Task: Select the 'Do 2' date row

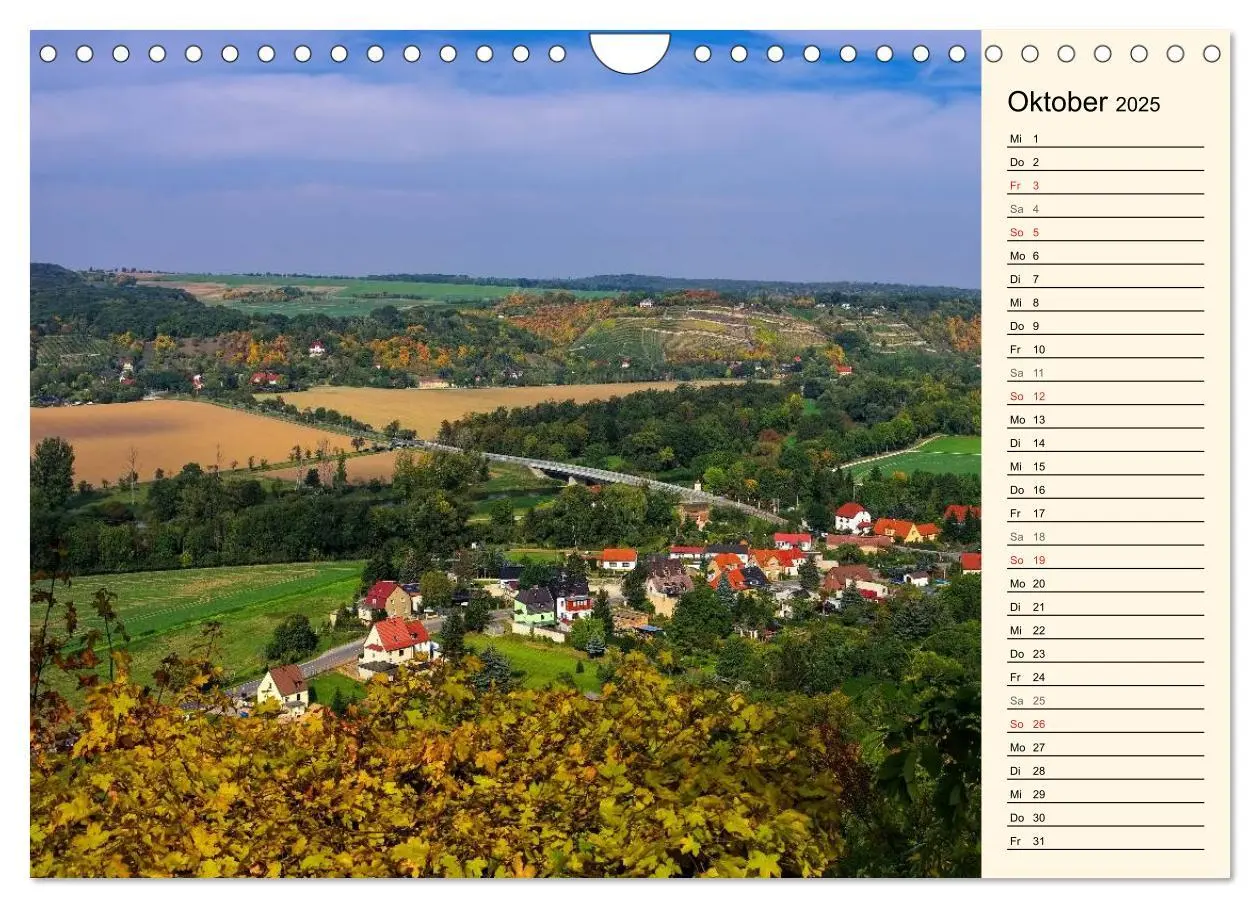Action: [1105, 161]
